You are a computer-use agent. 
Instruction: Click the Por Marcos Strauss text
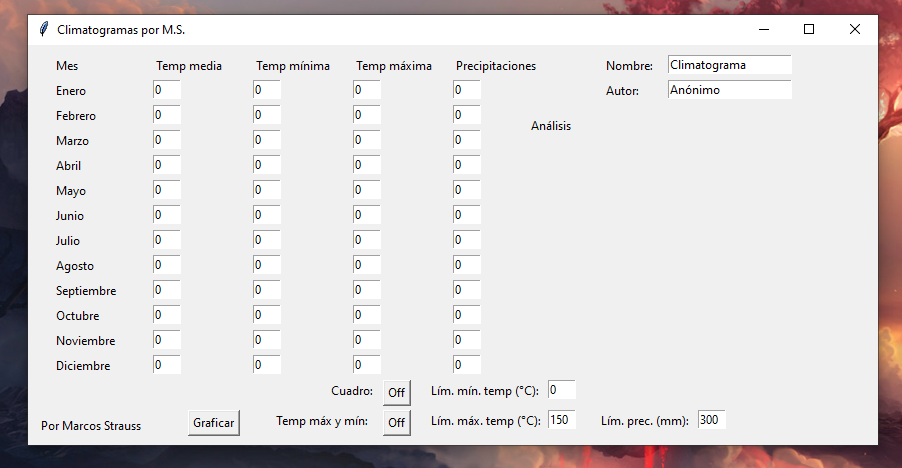click(91, 426)
